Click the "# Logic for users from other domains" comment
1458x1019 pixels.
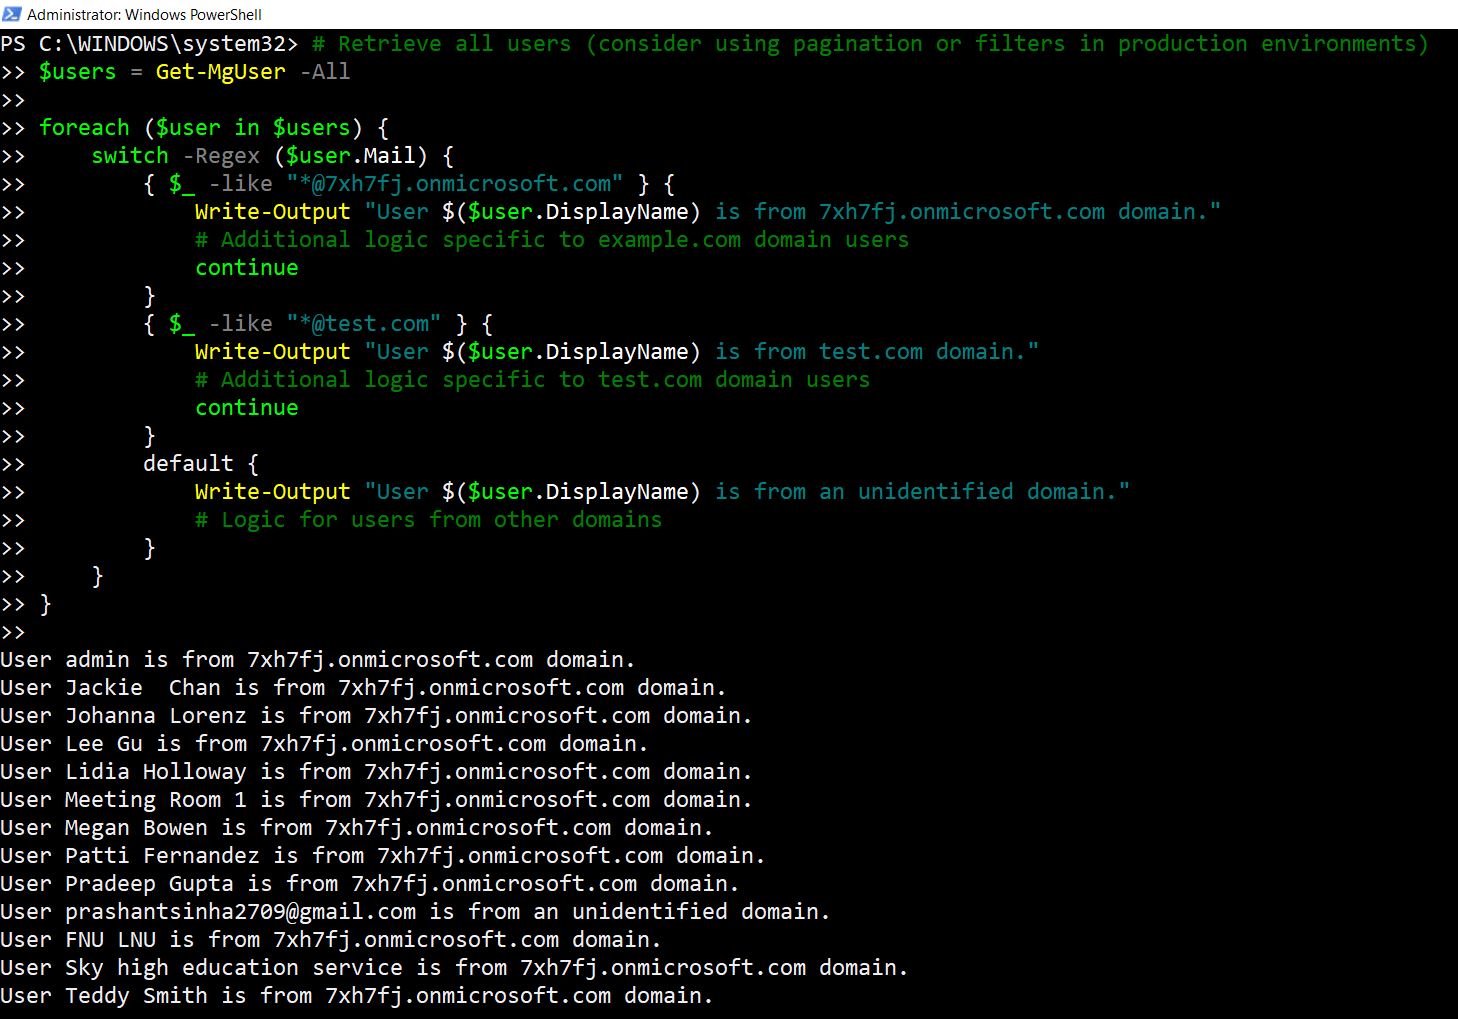click(x=428, y=520)
